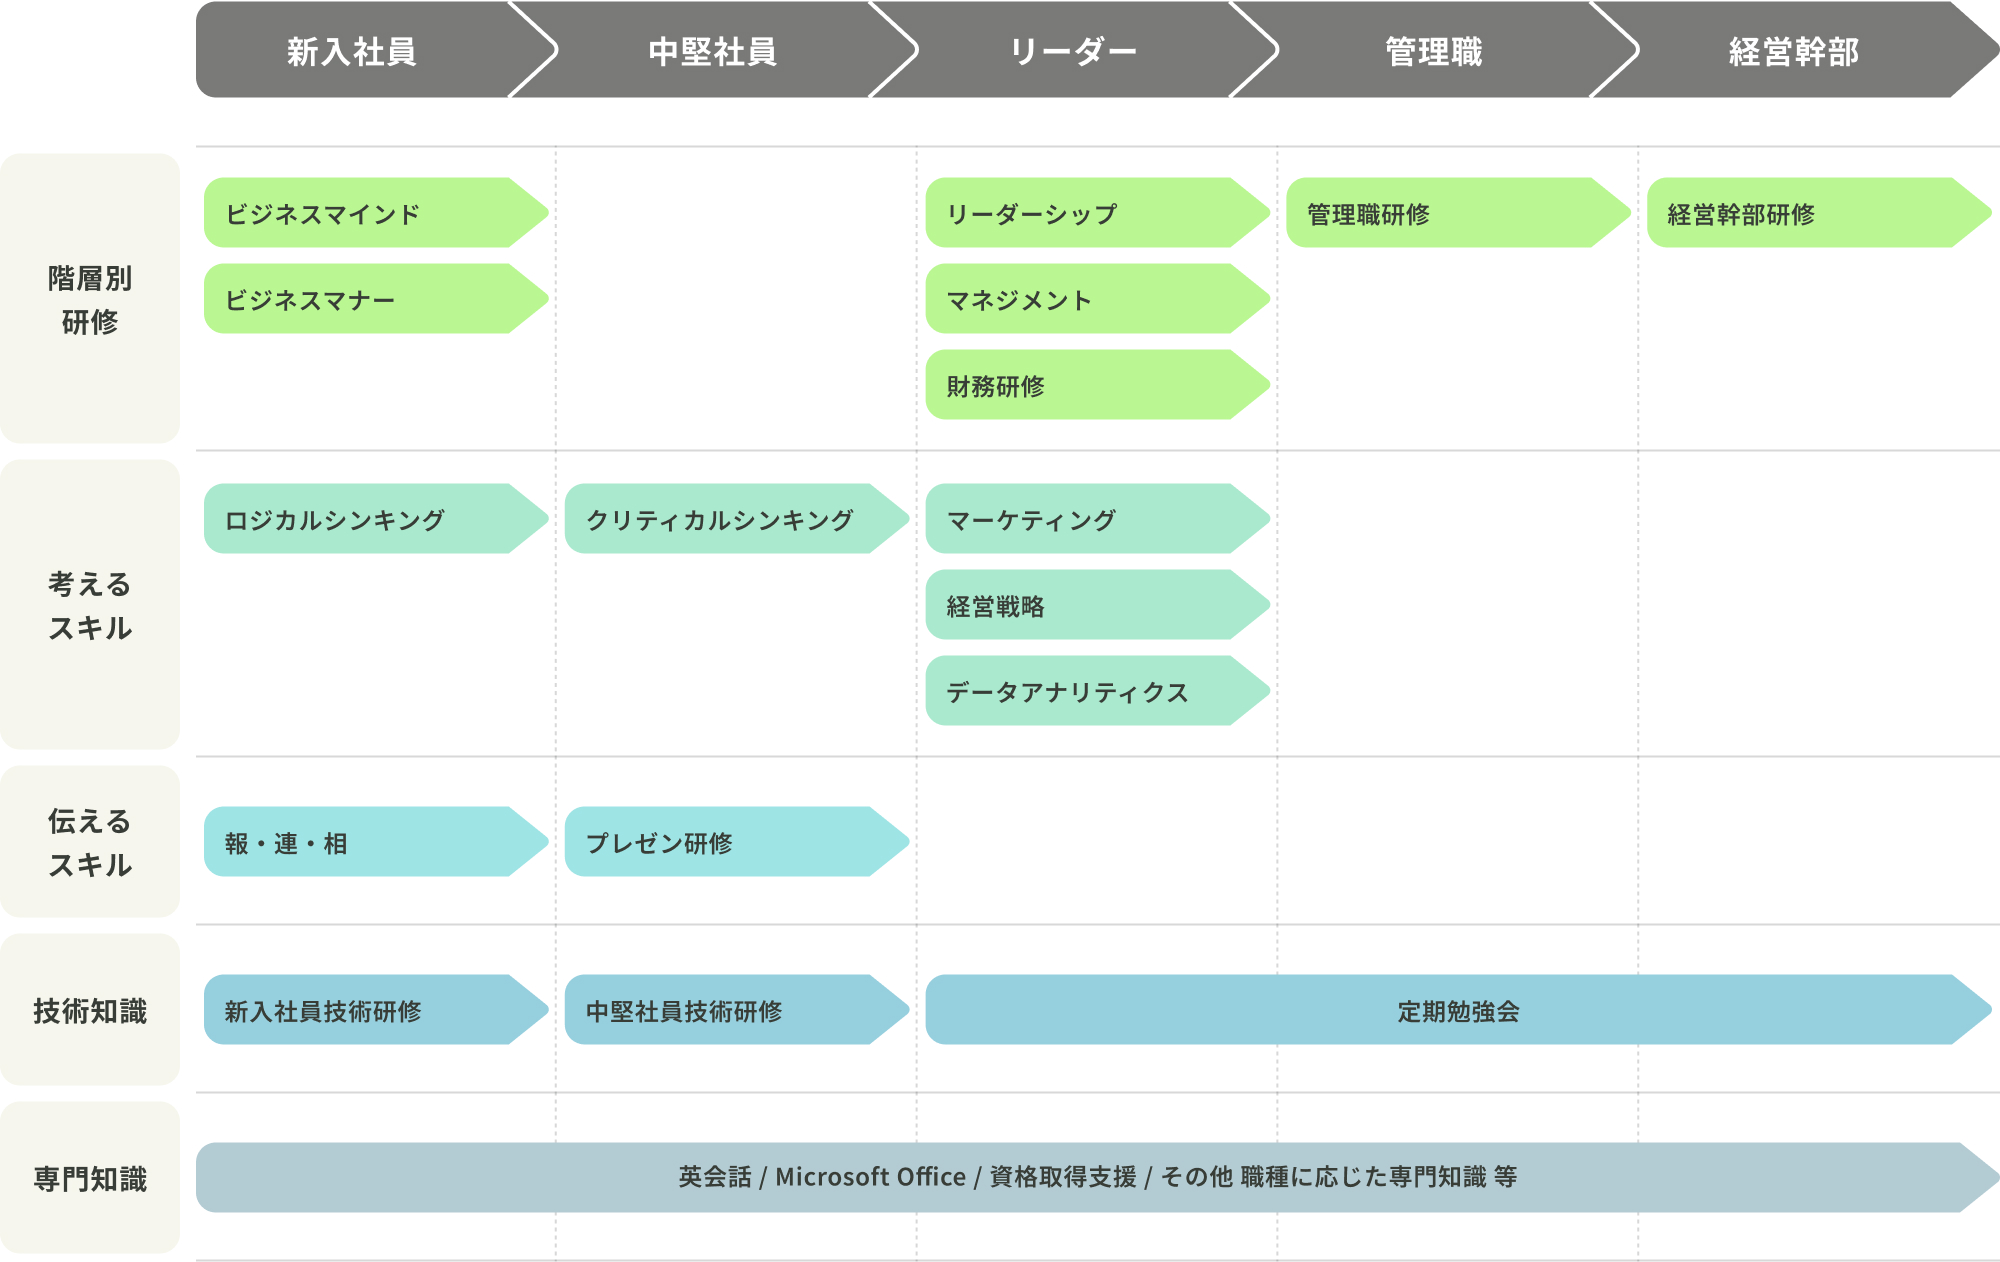Image resolution: width=2000 pixels, height=1262 pixels.
Task: Click the 定期勉強会 wide arrow bar
Action: pos(1457,1010)
